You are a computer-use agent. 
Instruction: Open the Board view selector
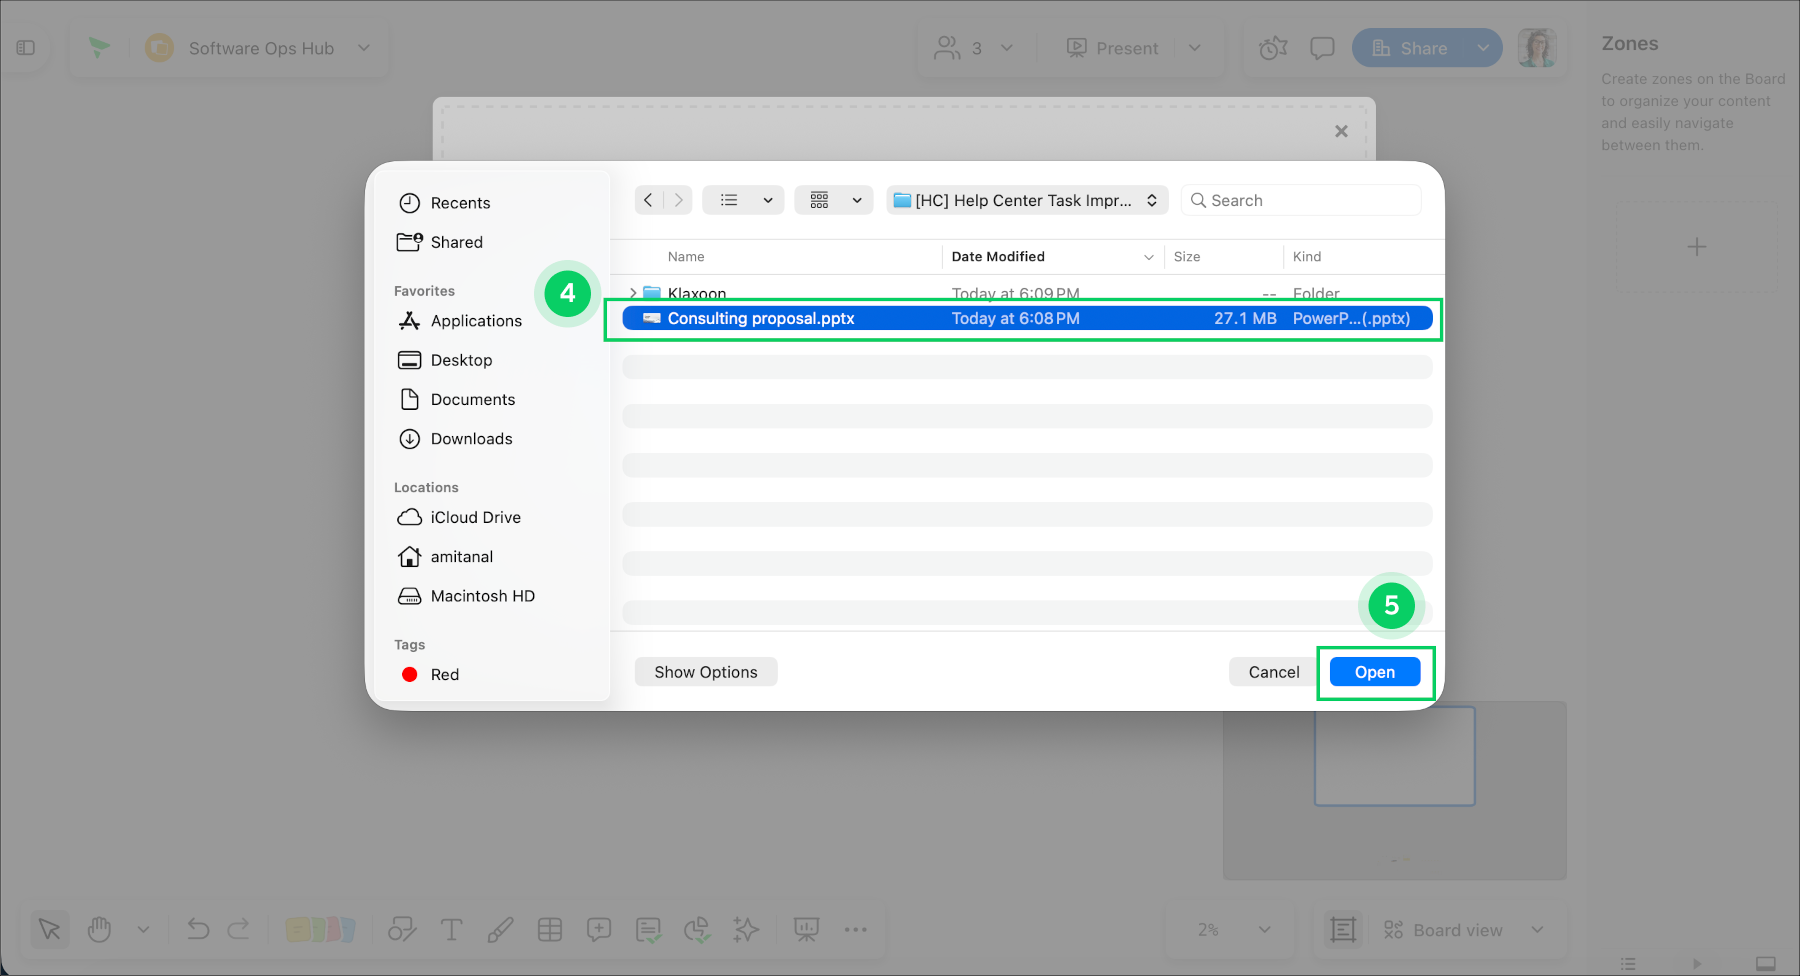(1464, 930)
